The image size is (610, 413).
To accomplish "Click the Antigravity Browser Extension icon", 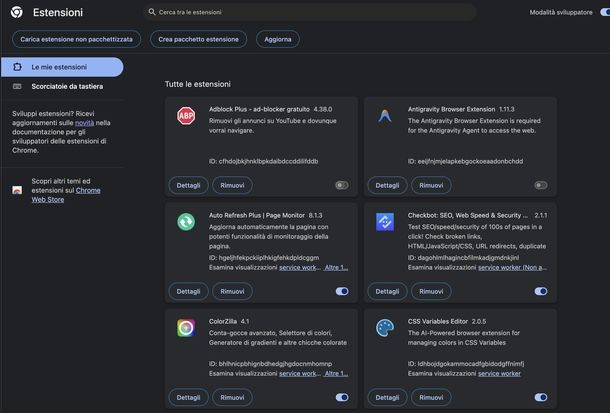I will [x=385, y=116].
